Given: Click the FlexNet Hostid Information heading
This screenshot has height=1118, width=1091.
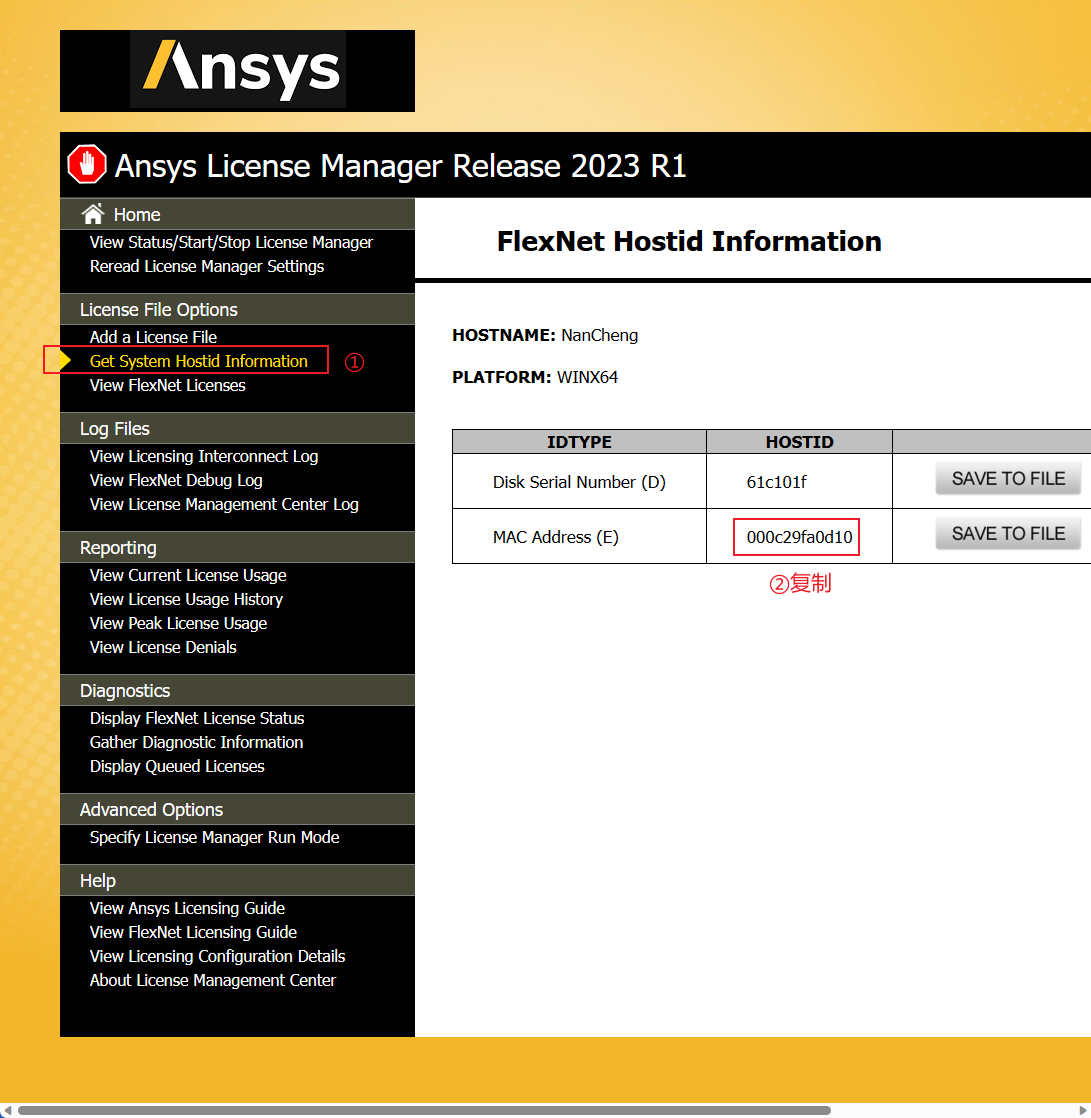Looking at the screenshot, I should pyautogui.click(x=689, y=242).
